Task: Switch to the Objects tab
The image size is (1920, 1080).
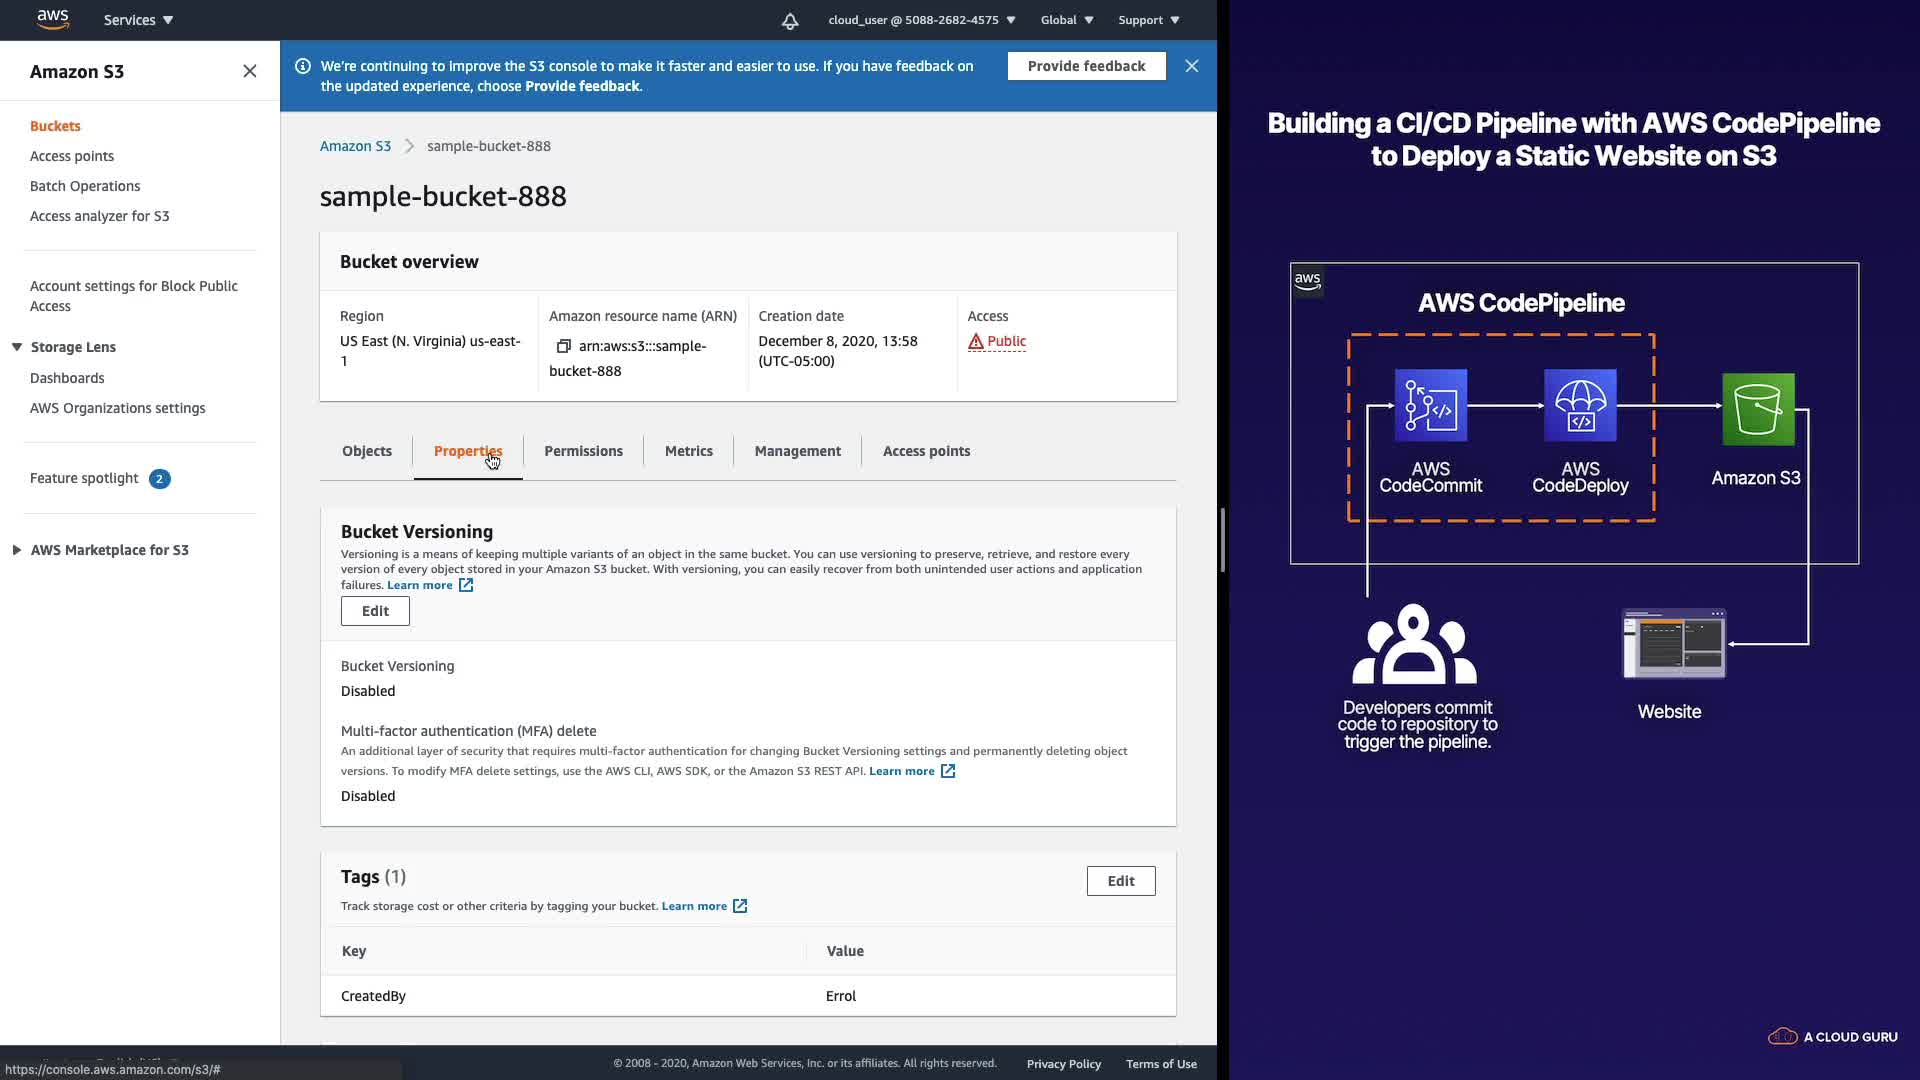Action: (x=367, y=451)
